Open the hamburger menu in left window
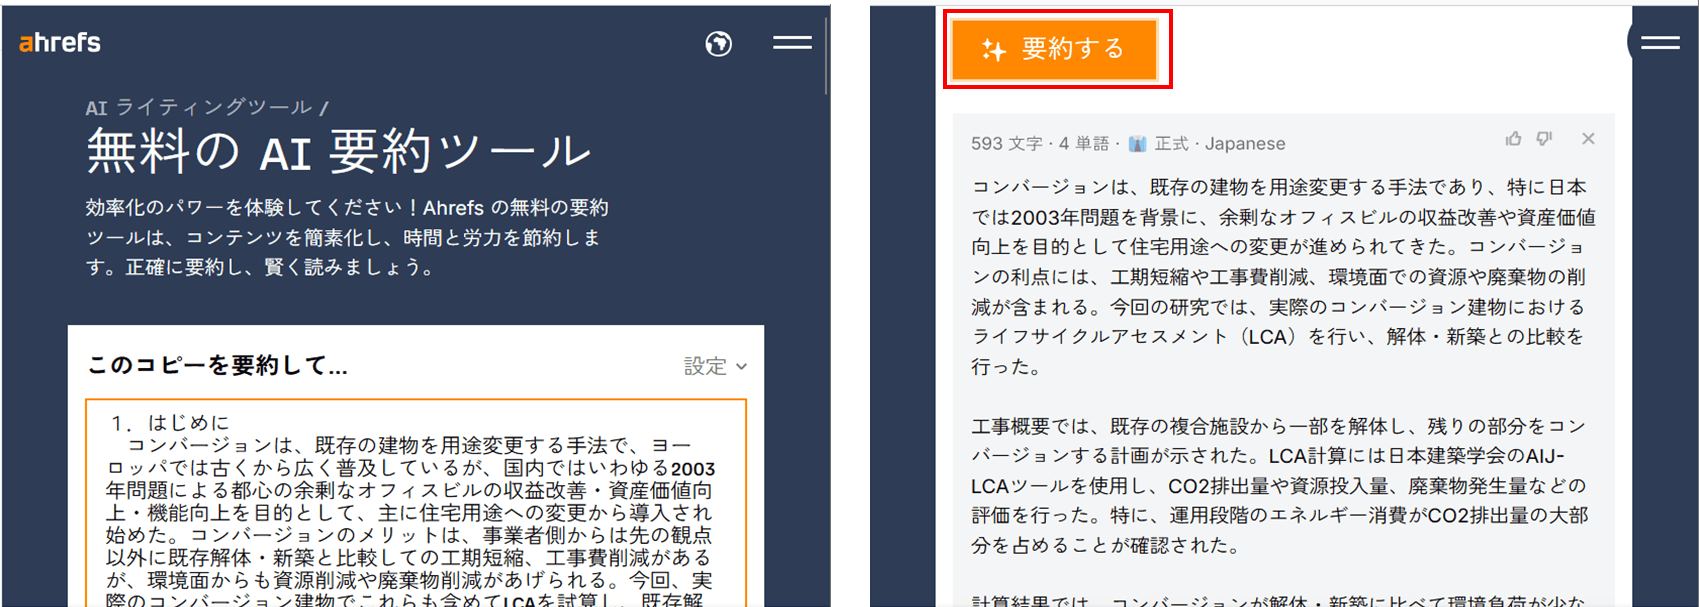Viewport: 1699px width, 607px height. tap(792, 42)
